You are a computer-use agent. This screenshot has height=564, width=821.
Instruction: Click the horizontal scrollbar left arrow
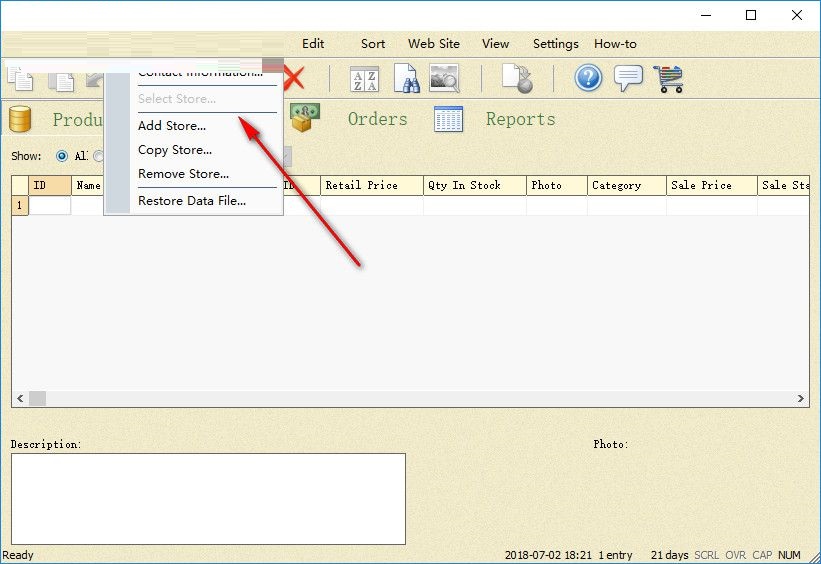pyautogui.click(x=20, y=399)
